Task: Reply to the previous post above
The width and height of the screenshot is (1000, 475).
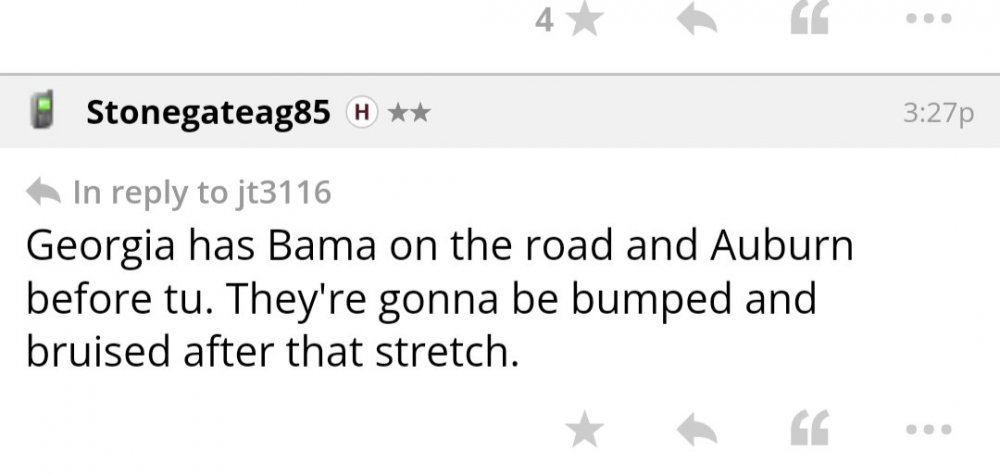Action: point(697,22)
